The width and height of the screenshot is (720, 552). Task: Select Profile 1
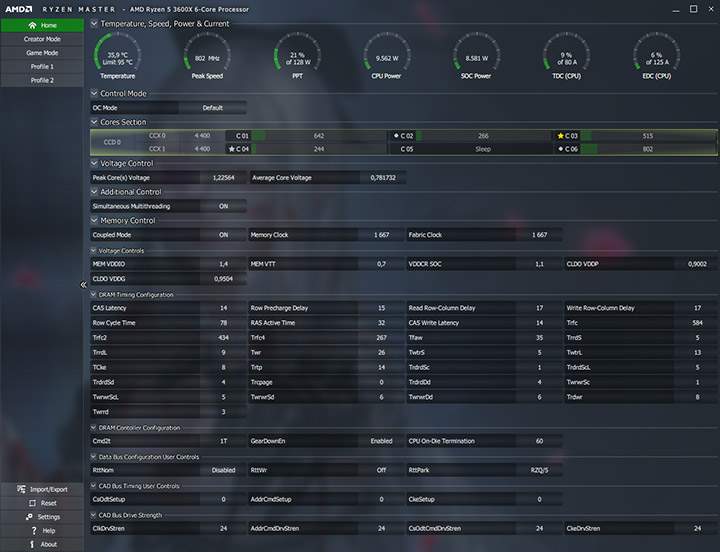(x=42, y=67)
